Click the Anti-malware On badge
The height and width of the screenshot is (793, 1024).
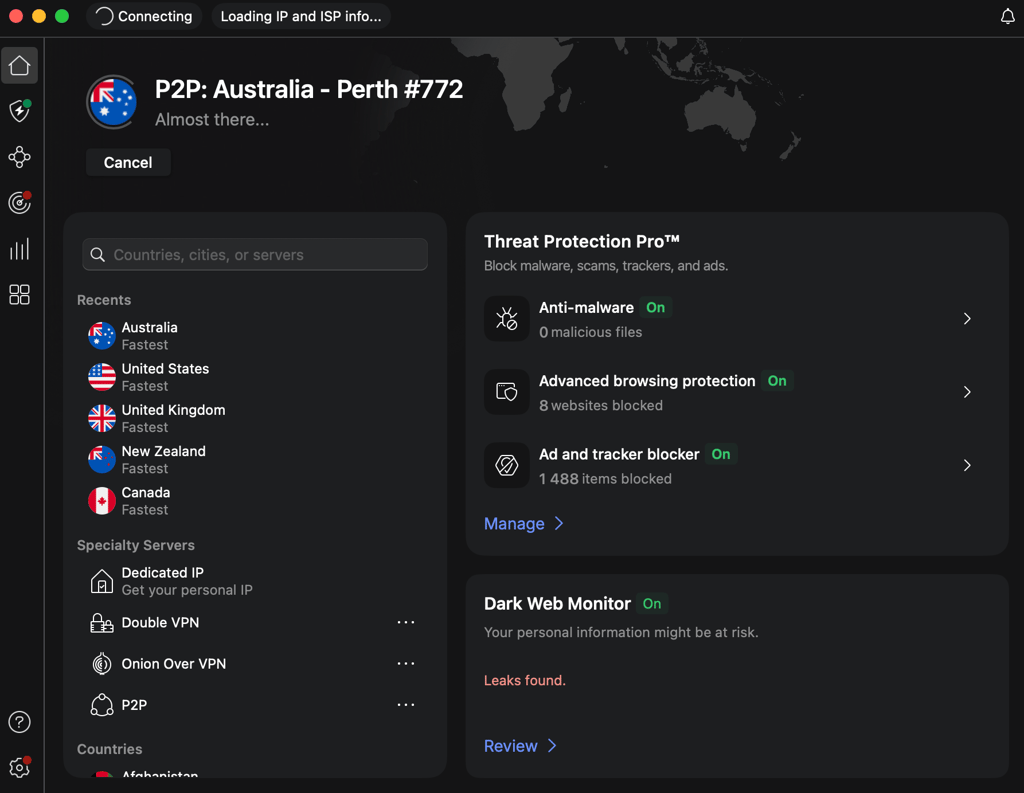point(655,308)
